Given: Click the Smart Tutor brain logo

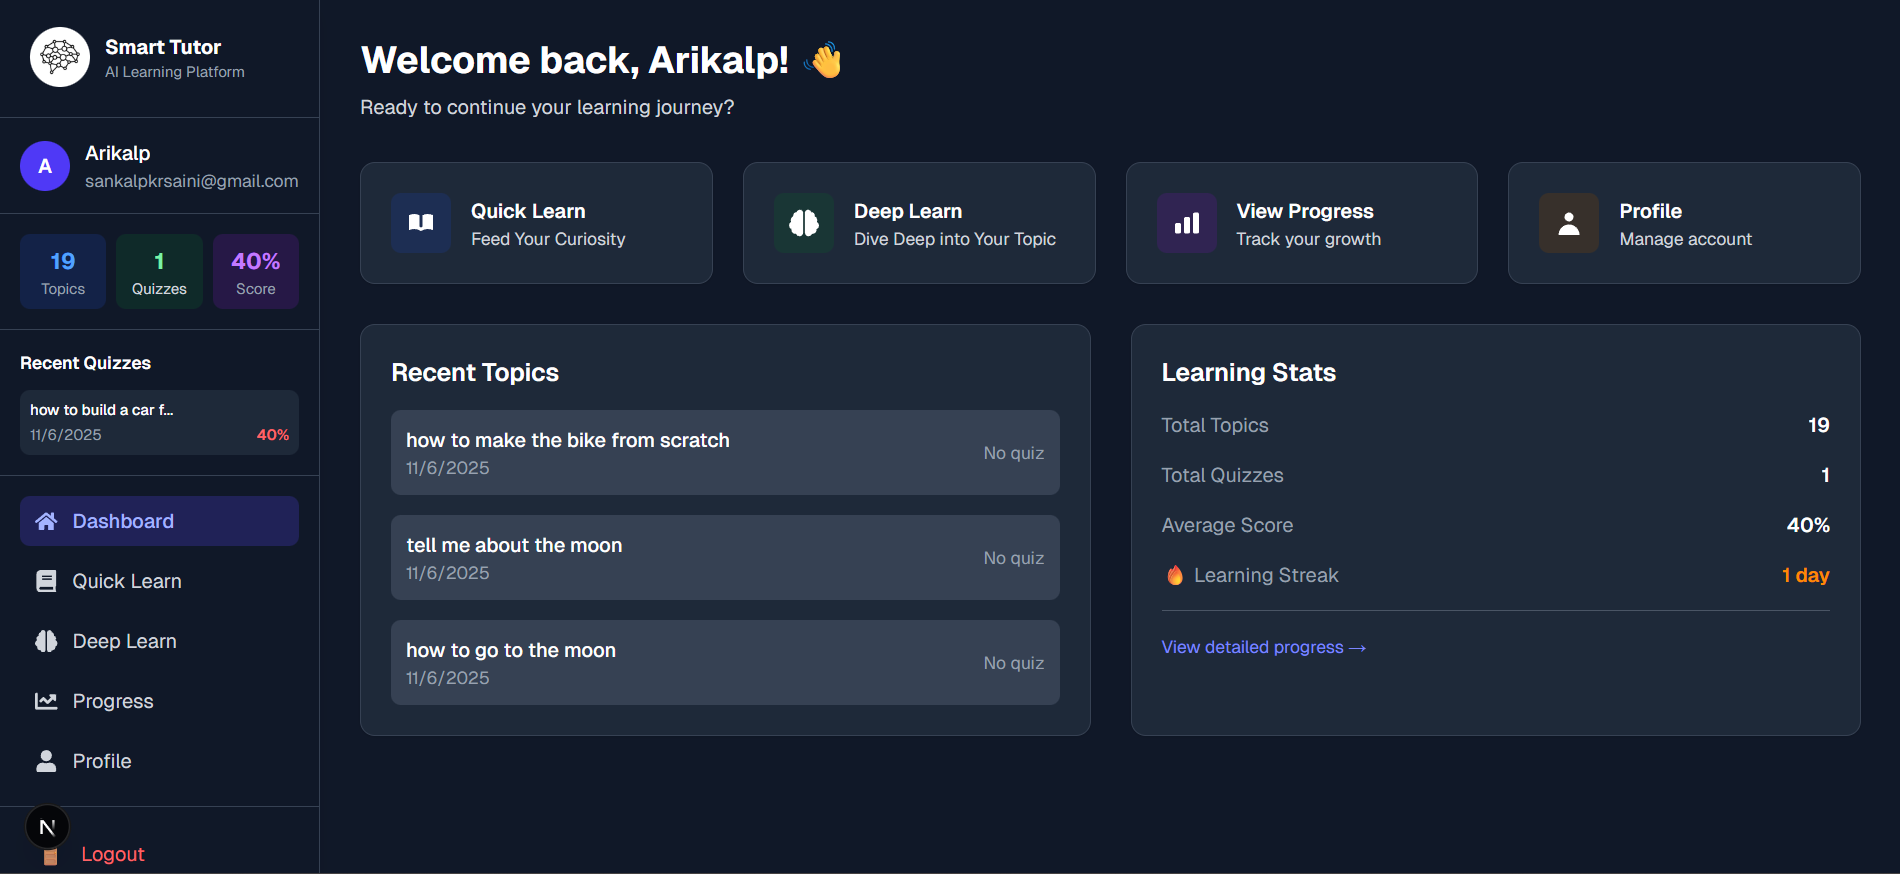Looking at the screenshot, I should point(60,57).
